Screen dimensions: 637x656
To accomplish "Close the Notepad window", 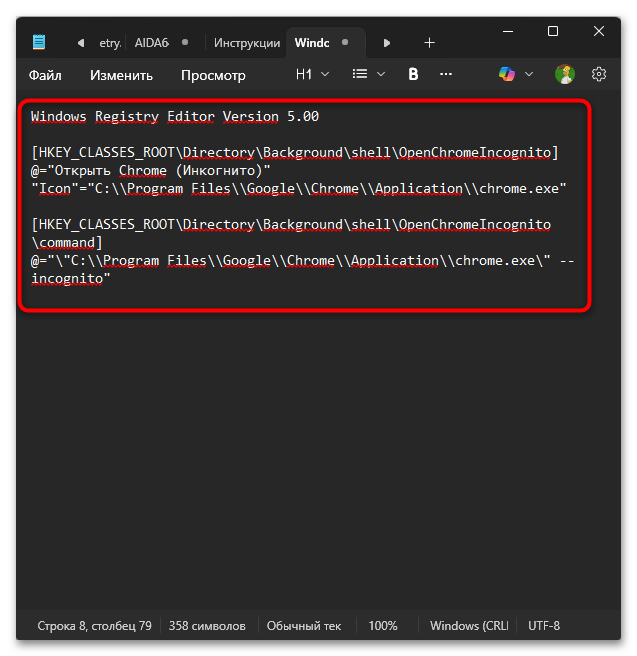I will (x=599, y=31).
